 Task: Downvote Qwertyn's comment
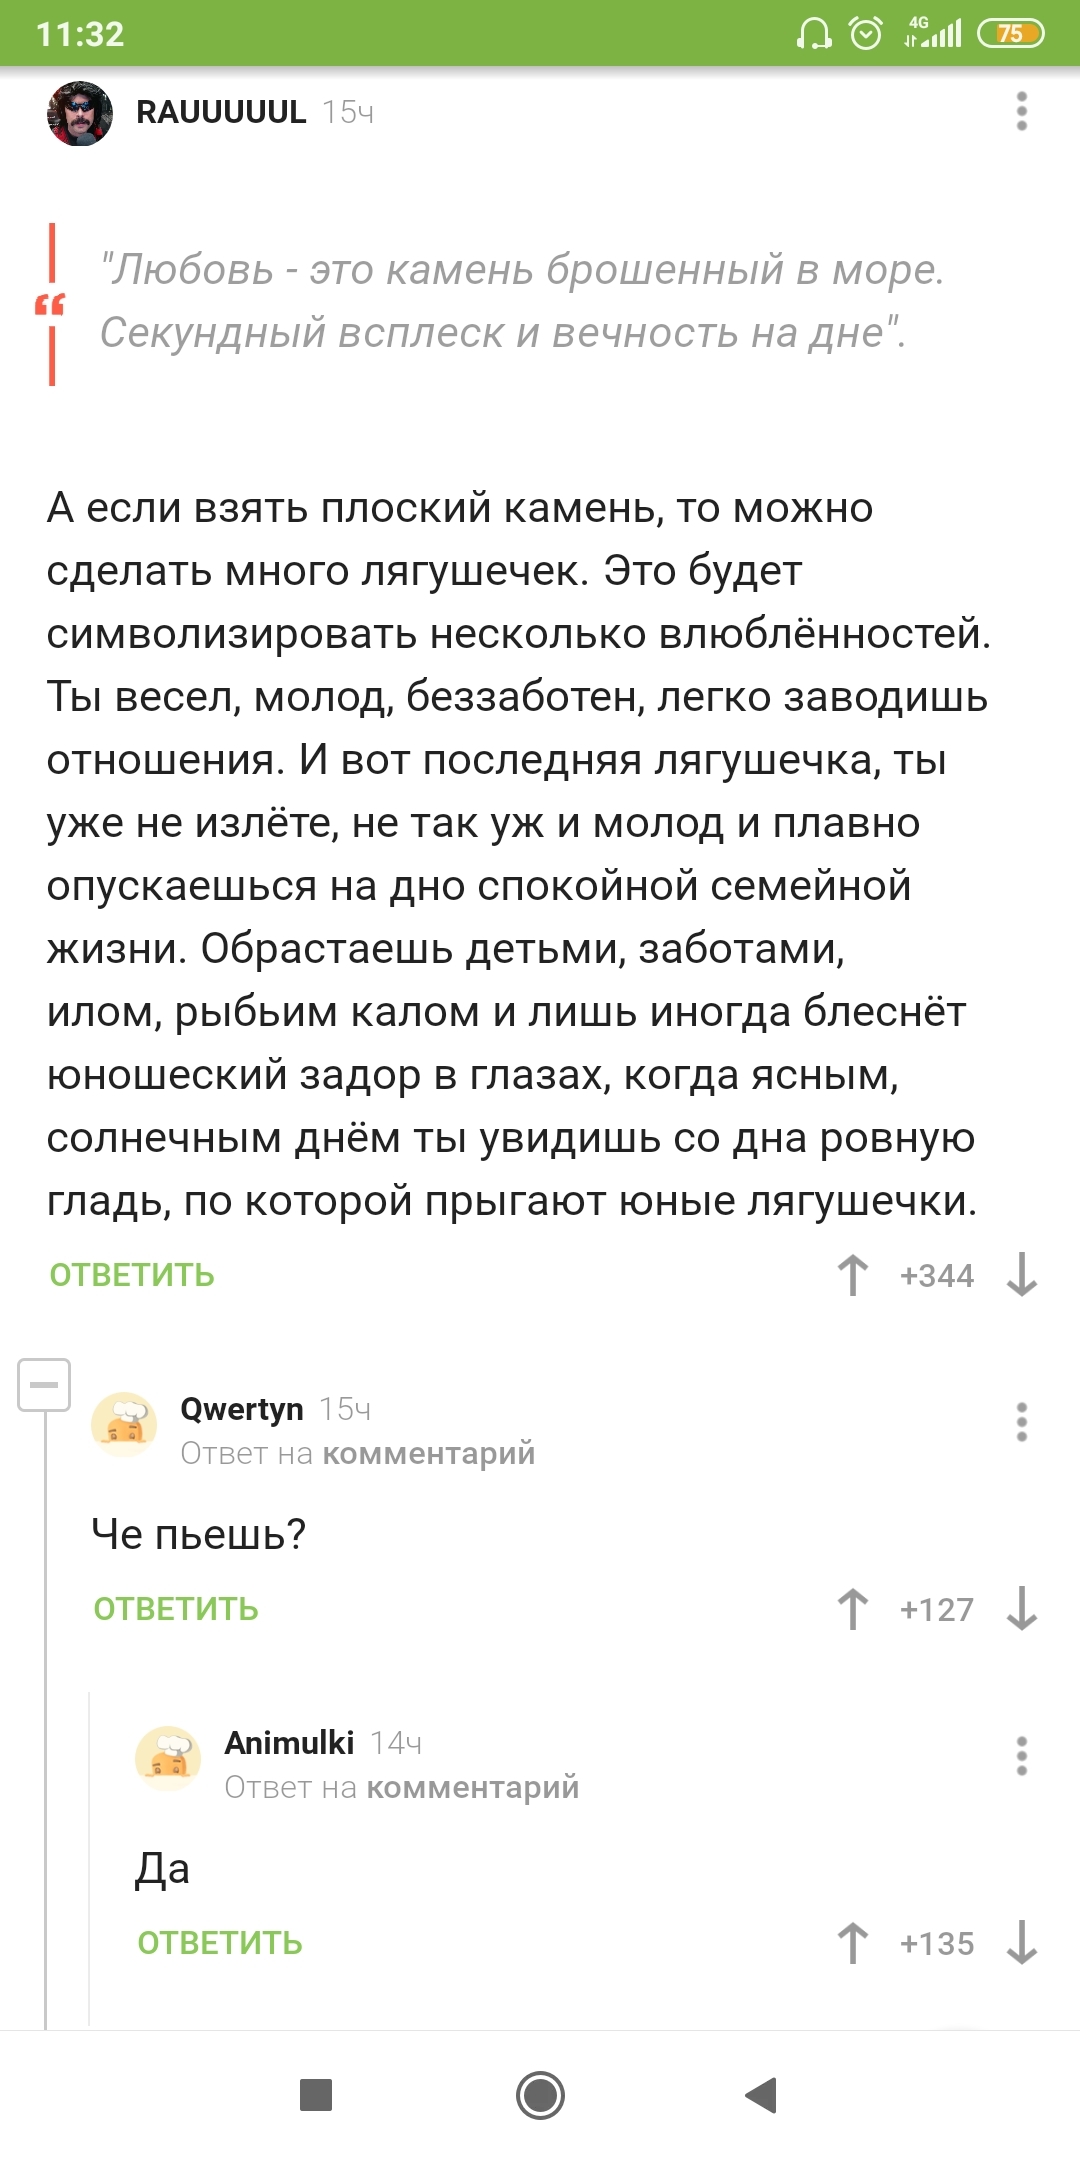[1022, 1609]
